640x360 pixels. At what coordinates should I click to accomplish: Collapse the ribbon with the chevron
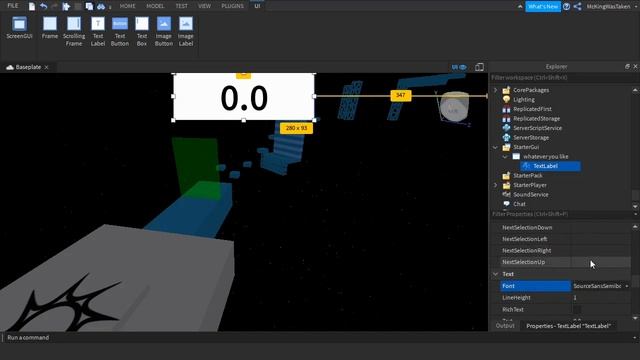(x=520, y=7)
